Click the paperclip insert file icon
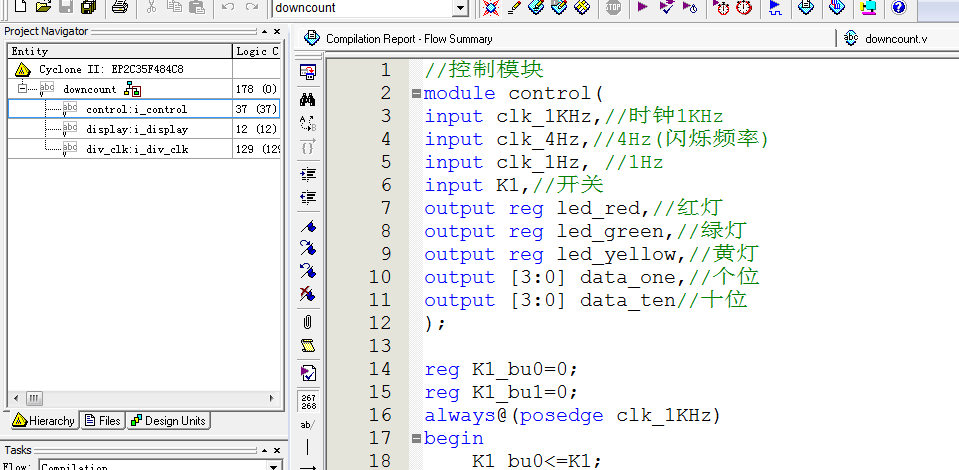The height and width of the screenshot is (470, 959). click(x=308, y=322)
